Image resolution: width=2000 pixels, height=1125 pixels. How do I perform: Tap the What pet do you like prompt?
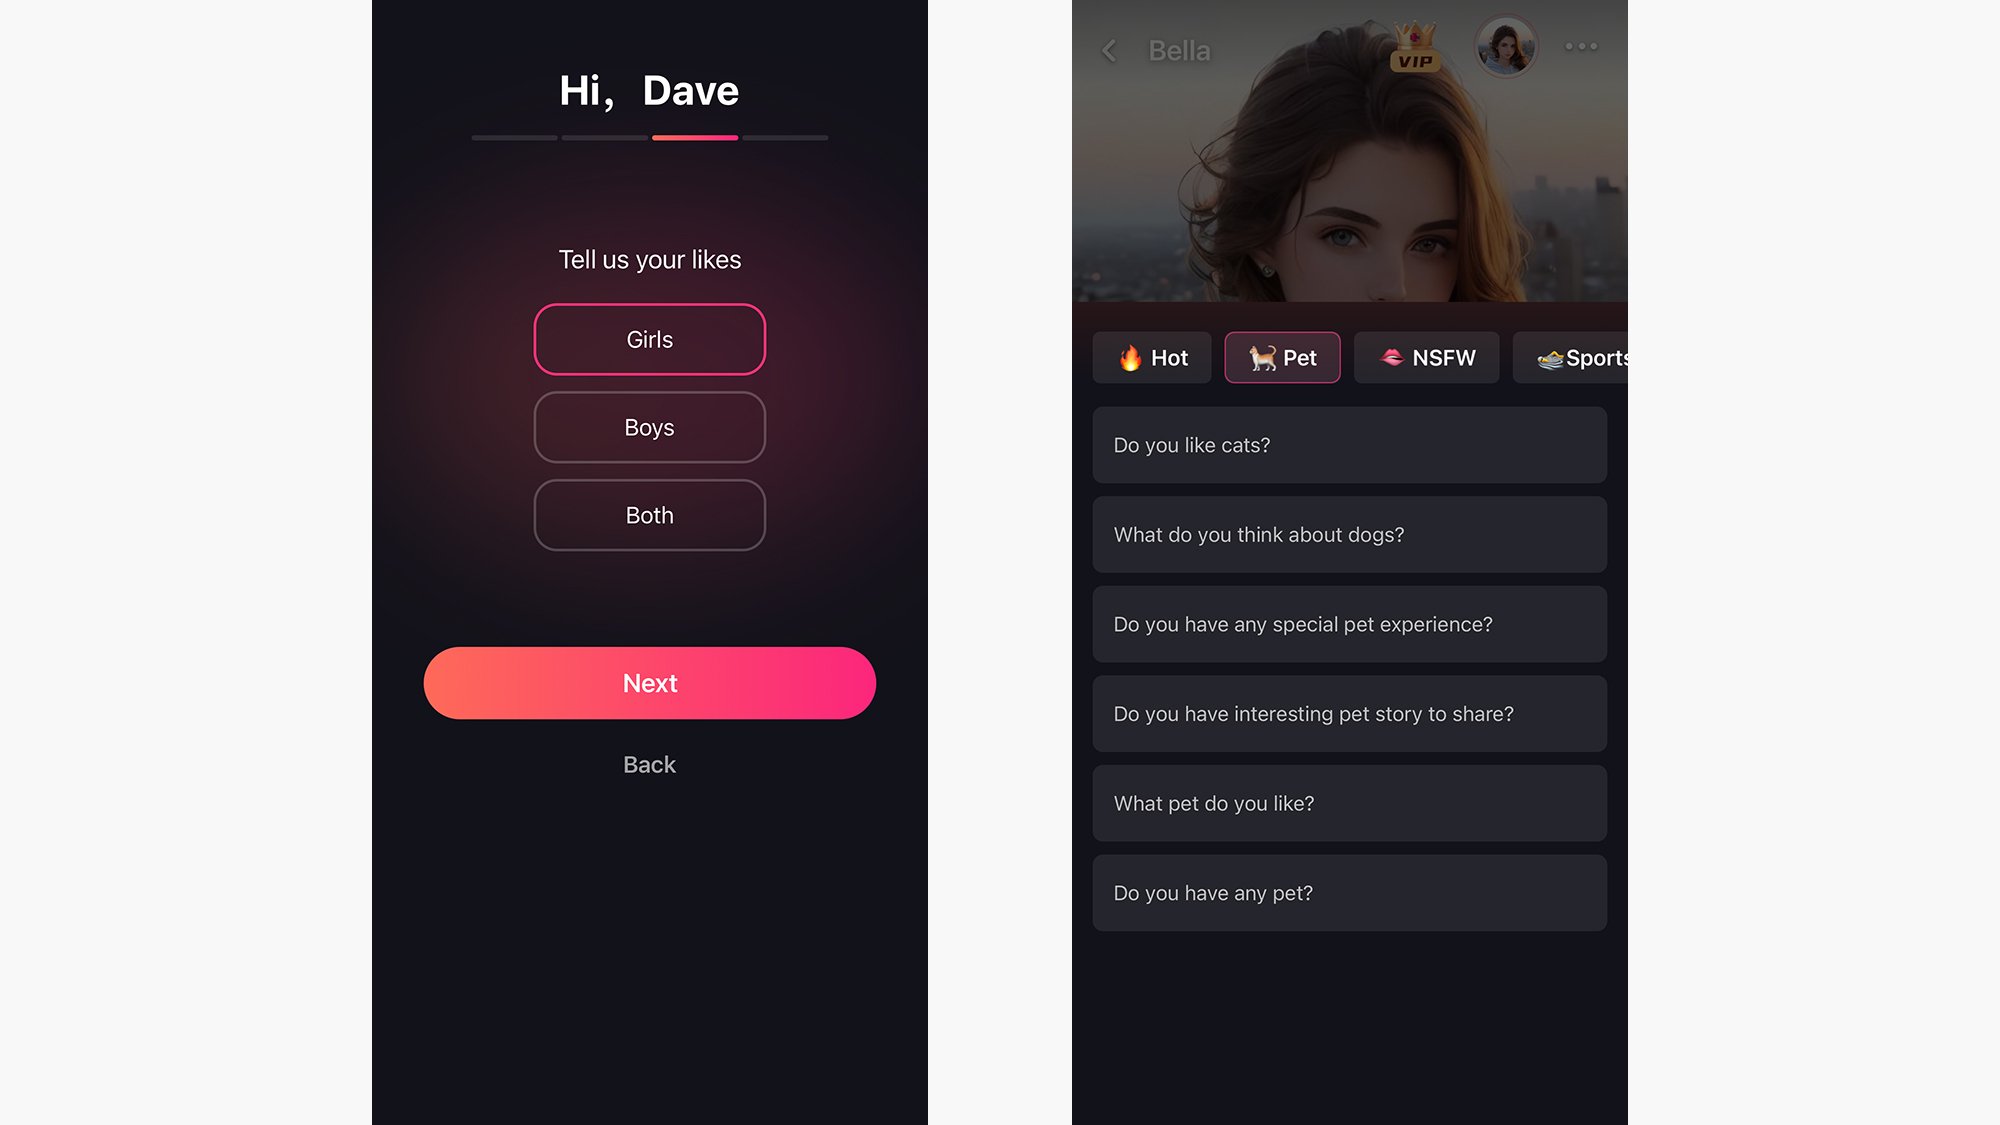pos(1350,802)
